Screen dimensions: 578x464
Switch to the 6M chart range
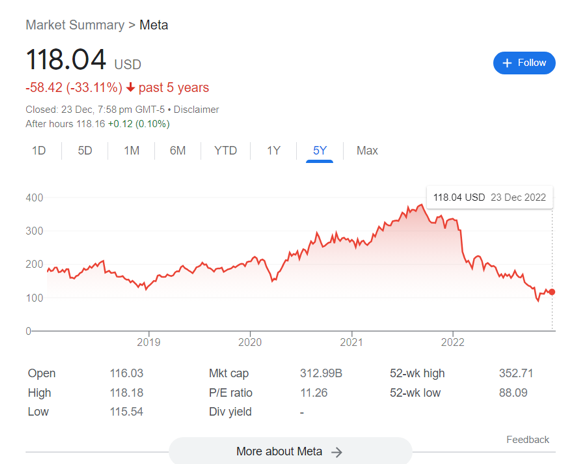point(178,151)
